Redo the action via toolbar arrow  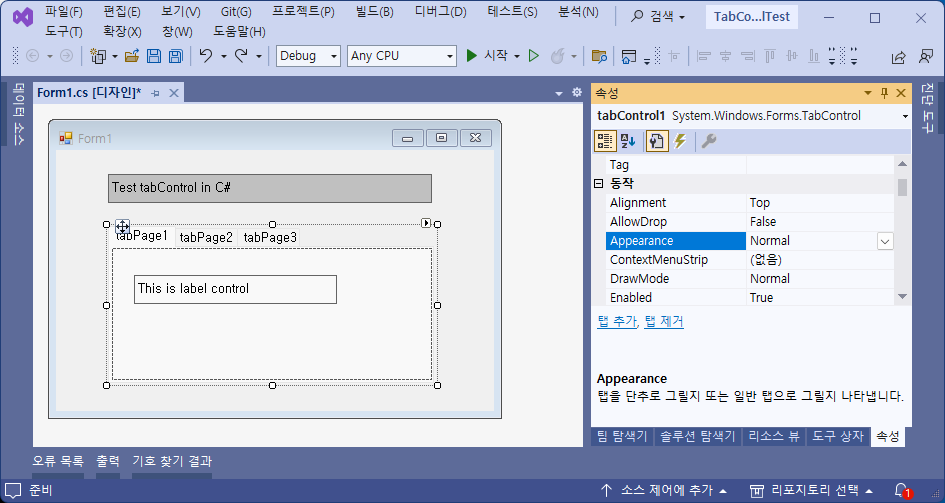point(241,55)
